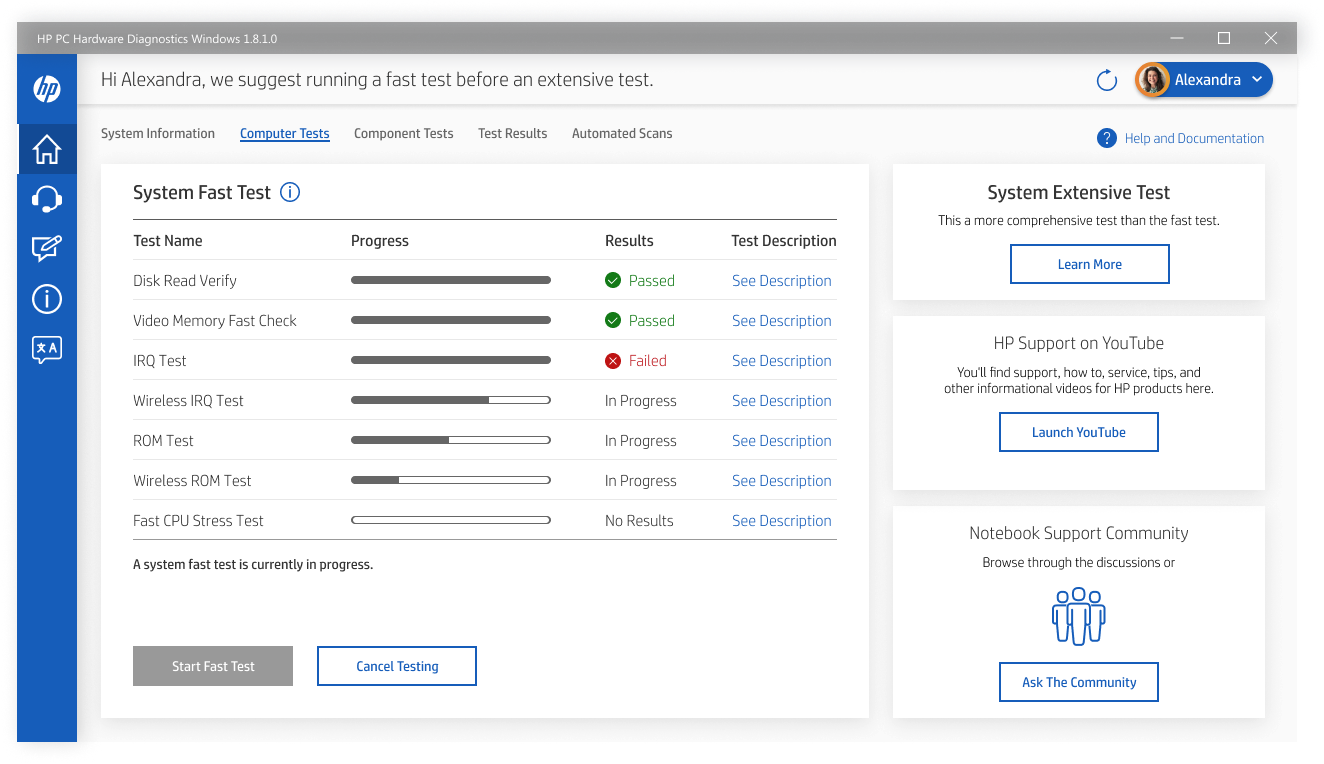The height and width of the screenshot is (764, 1324).
Task: Open See Description for Video Memory Fast Check
Action: [782, 321]
